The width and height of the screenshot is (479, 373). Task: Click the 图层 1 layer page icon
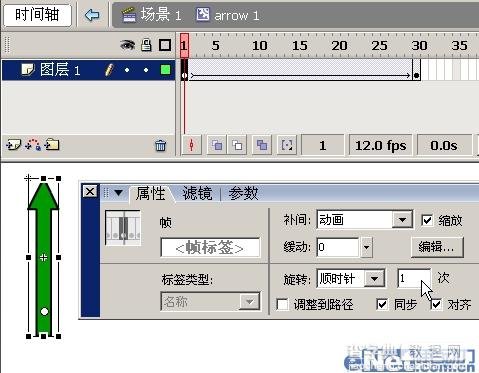tap(28, 70)
